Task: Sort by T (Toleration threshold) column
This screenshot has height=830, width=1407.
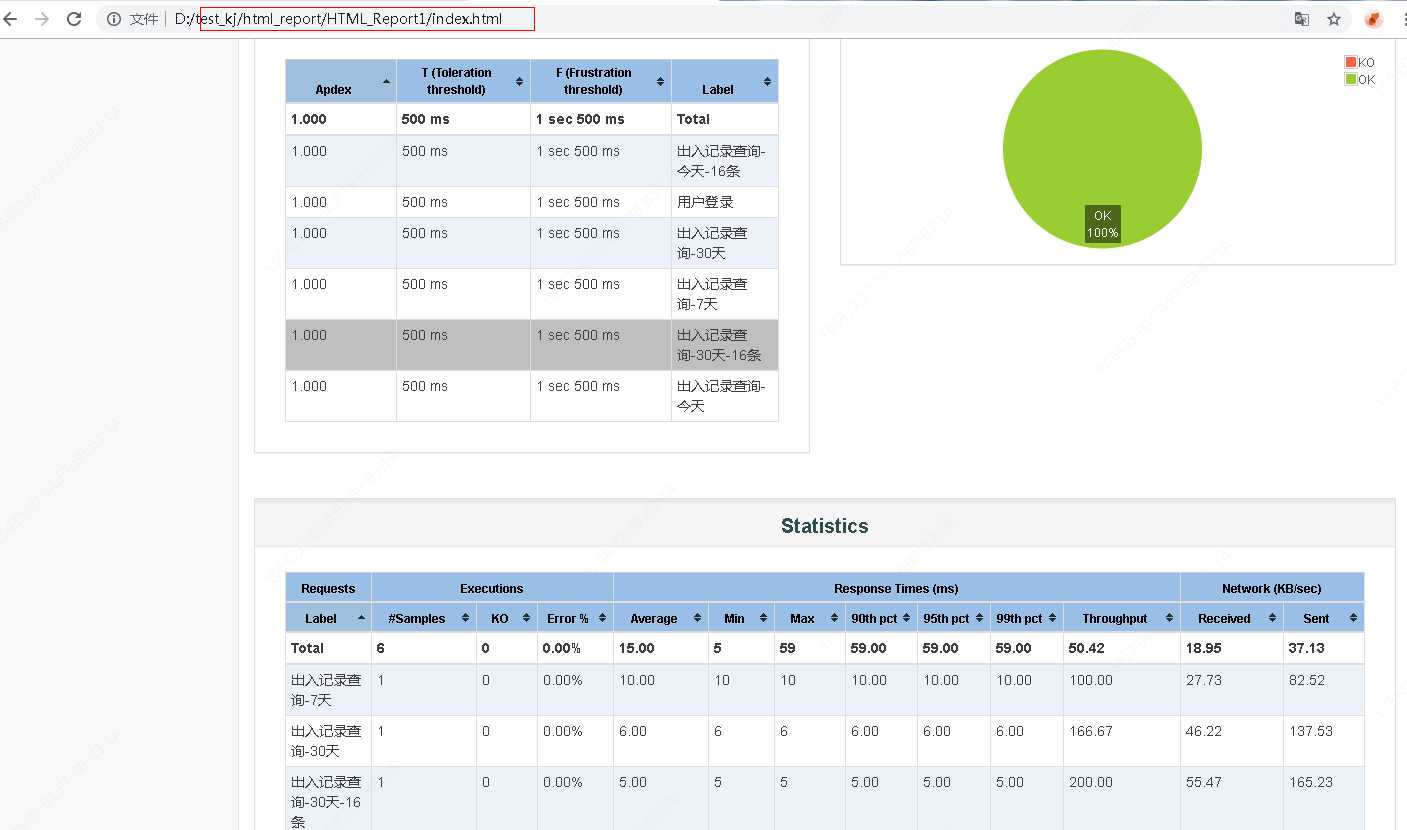Action: coord(463,81)
